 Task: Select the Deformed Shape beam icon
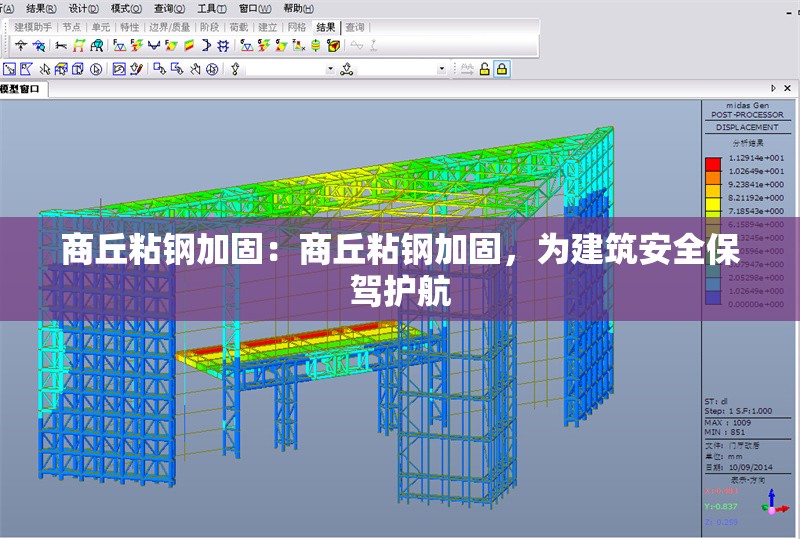click(61, 46)
